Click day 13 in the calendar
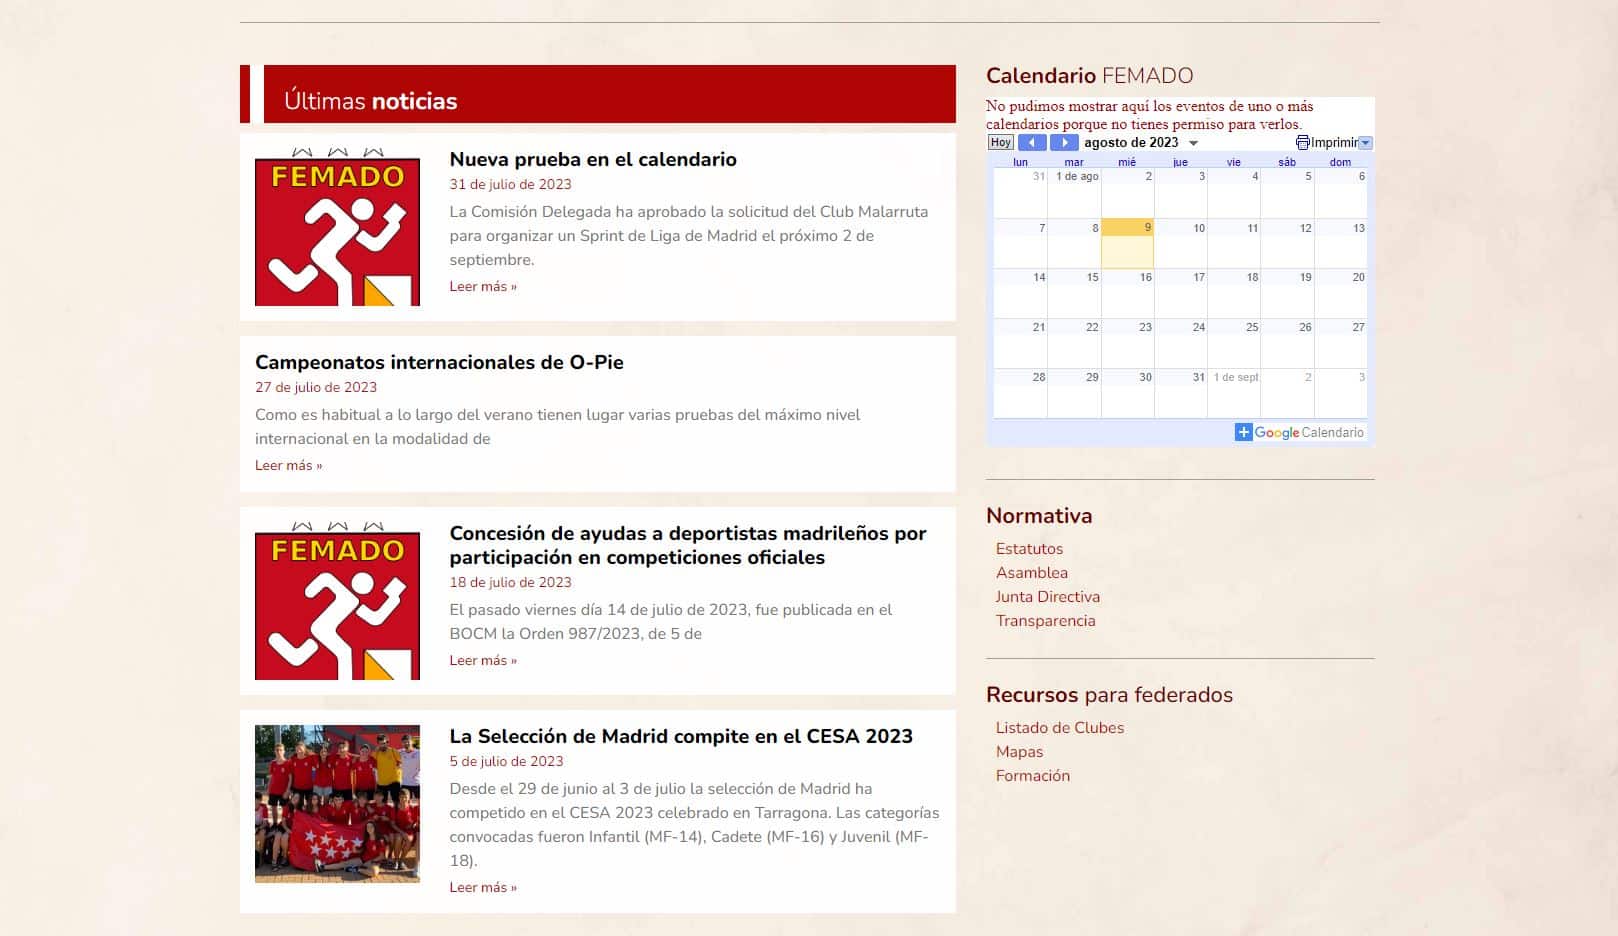 (x=1341, y=243)
